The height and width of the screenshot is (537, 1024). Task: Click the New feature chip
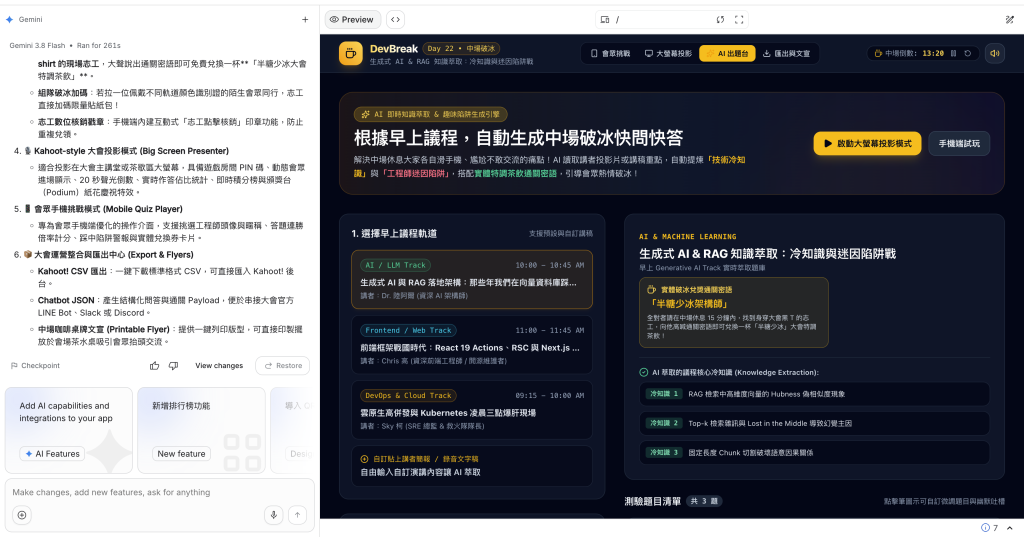click(x=182, y=453)
